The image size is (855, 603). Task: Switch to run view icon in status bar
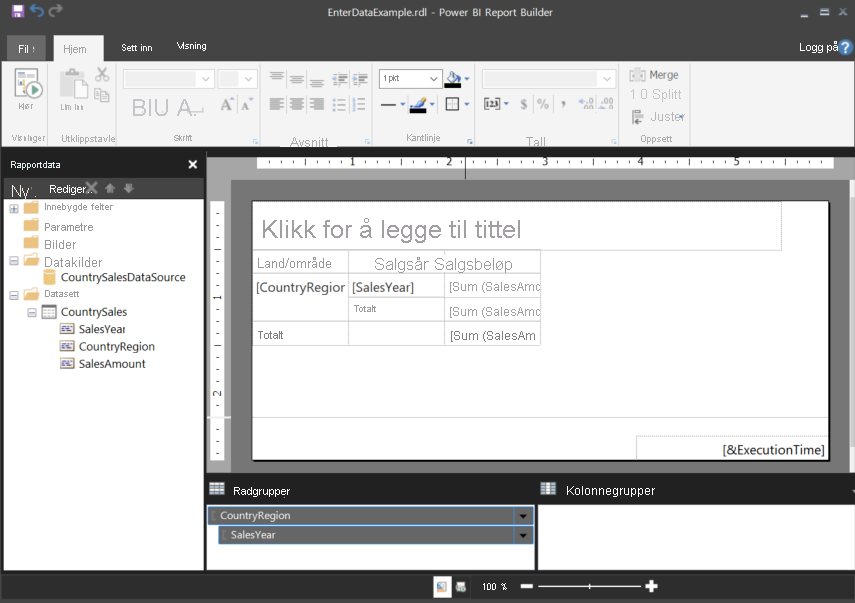click(x=461, y=587)
